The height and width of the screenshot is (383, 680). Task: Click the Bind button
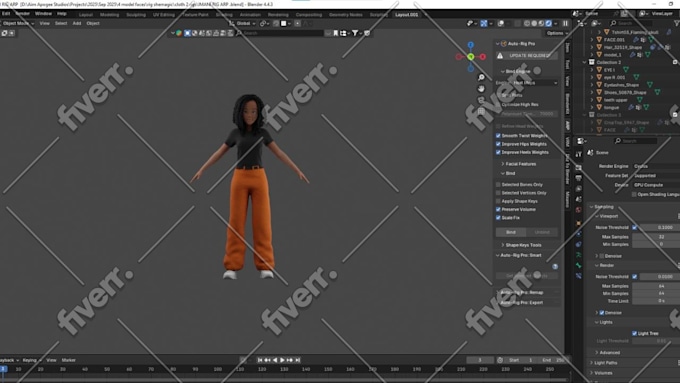pos(511,232)
